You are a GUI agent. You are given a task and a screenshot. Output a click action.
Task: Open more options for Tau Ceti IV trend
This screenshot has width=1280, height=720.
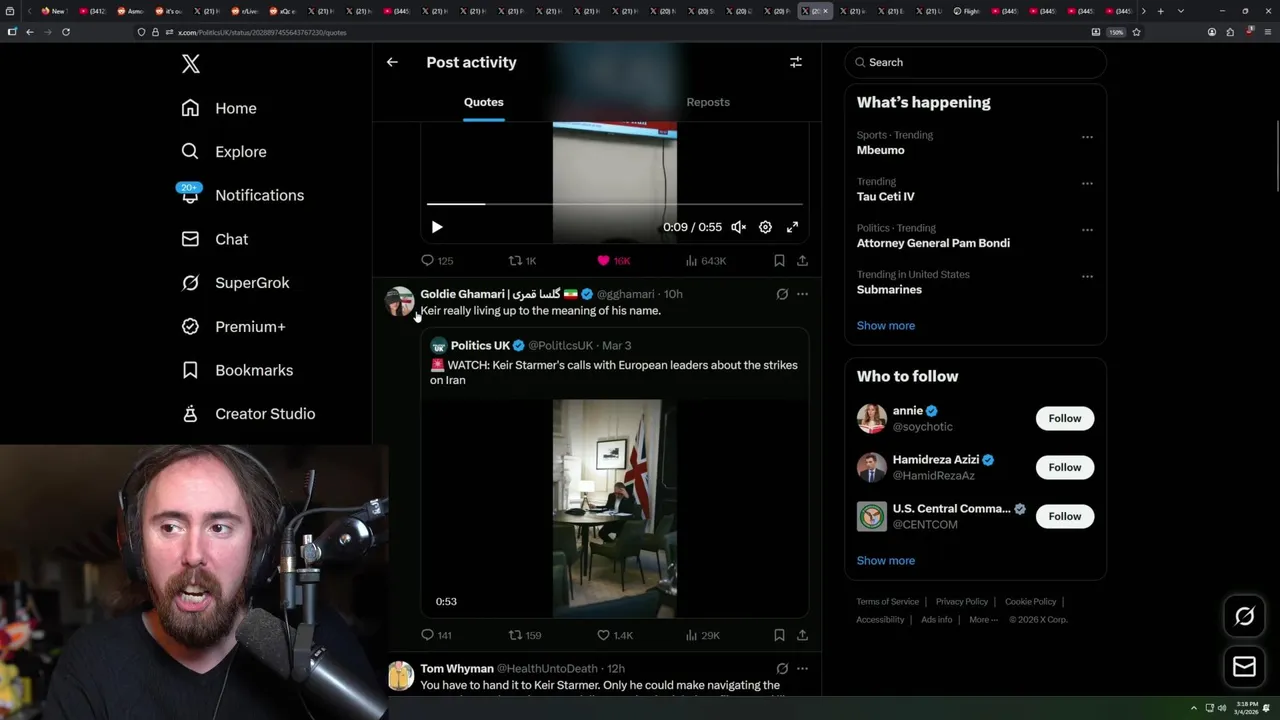pos(1087,183)
